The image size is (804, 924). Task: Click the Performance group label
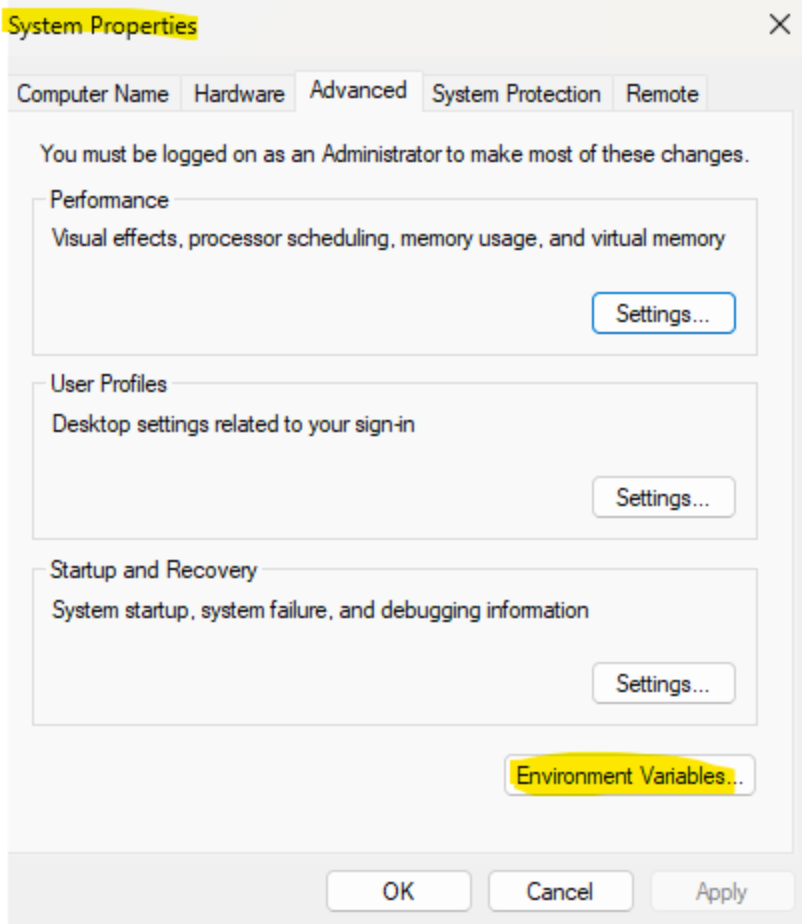tap(109, 200)
